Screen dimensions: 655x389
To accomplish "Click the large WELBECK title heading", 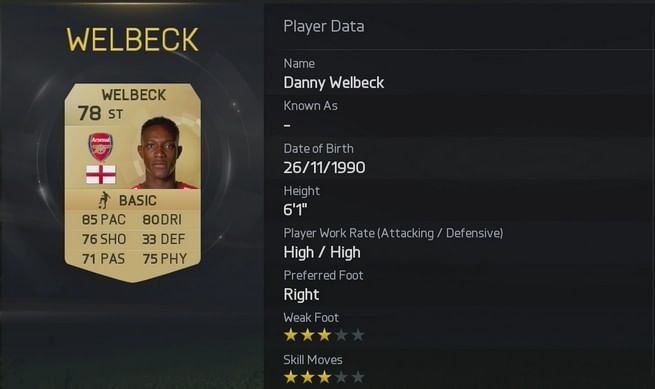I will [x=132, y=40].
